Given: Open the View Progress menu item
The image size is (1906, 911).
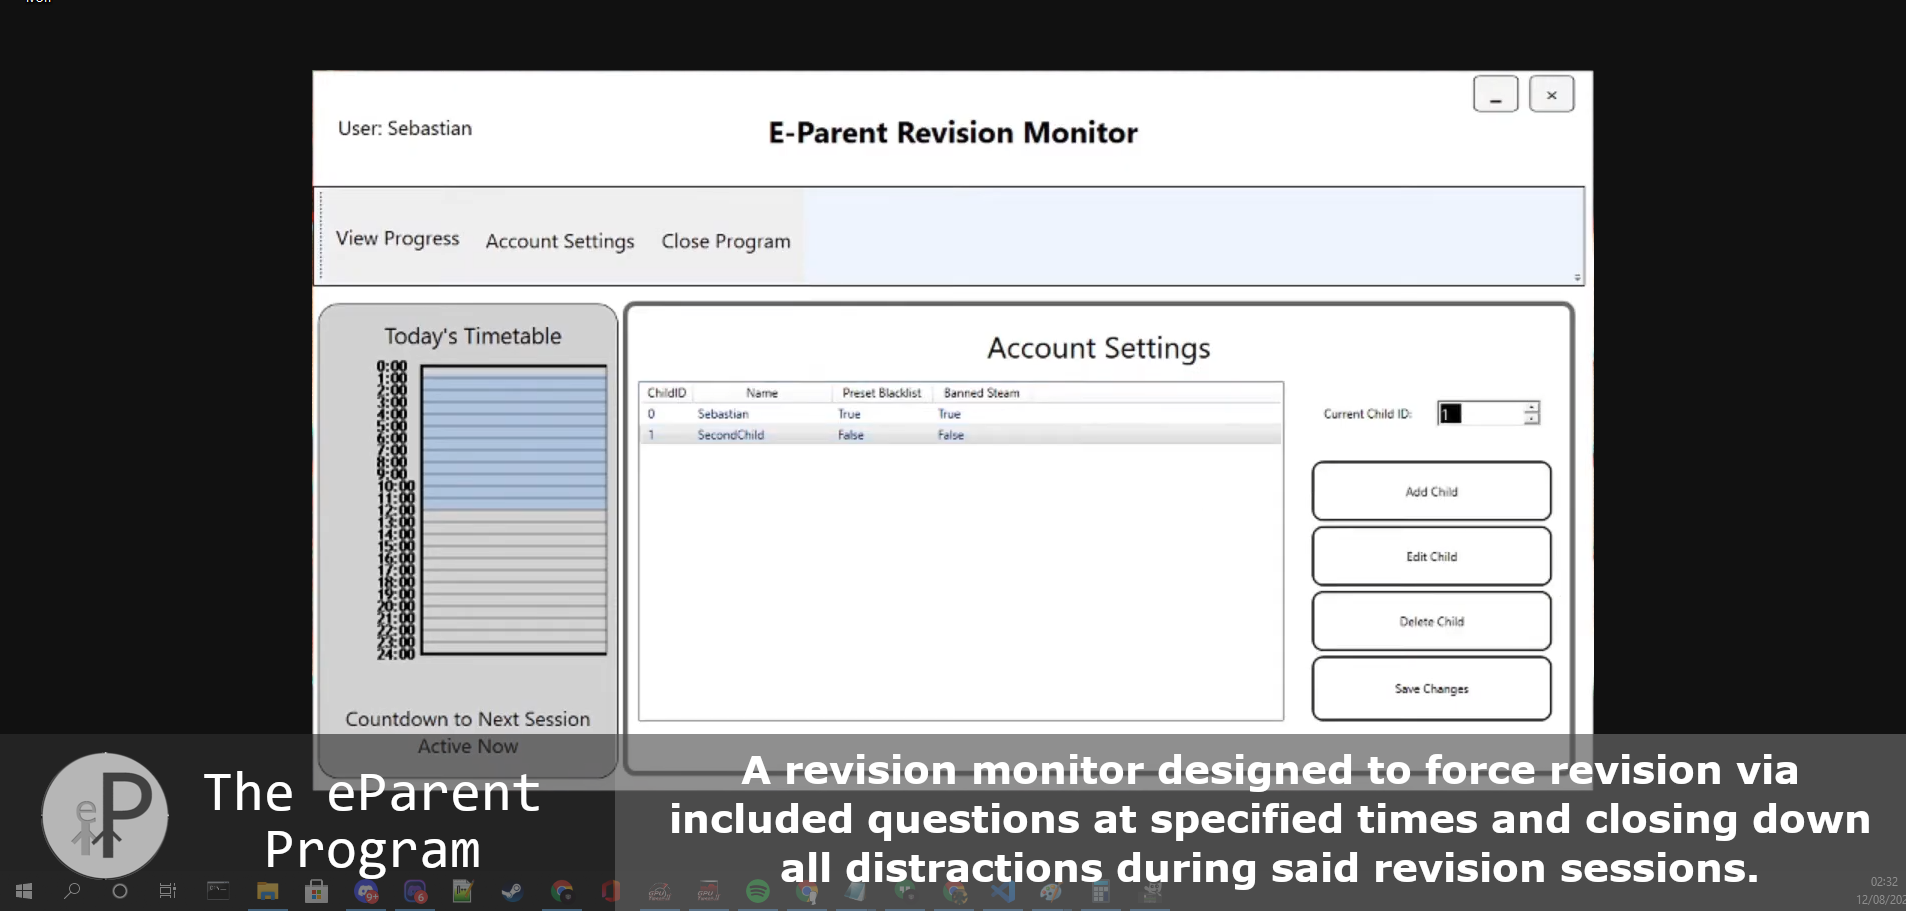Looking at the screenshot, I should click(397, 239).
